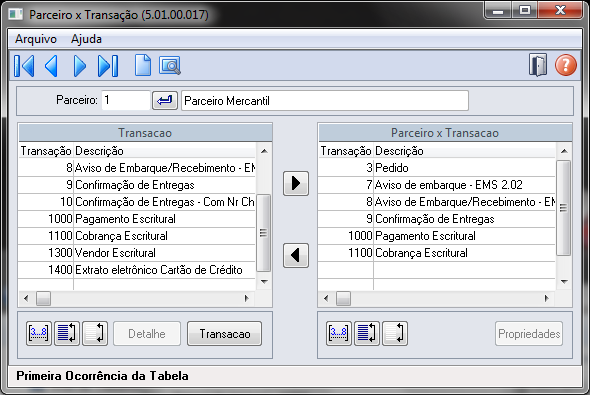
Task: Remove transaction with left arrow button
Action: [x=296, y=255]
